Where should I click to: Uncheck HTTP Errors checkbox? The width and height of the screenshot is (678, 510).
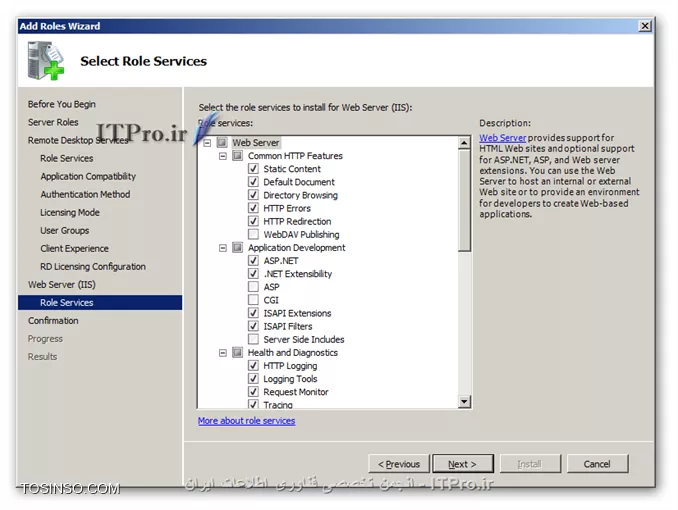click(x=253, y=208)
